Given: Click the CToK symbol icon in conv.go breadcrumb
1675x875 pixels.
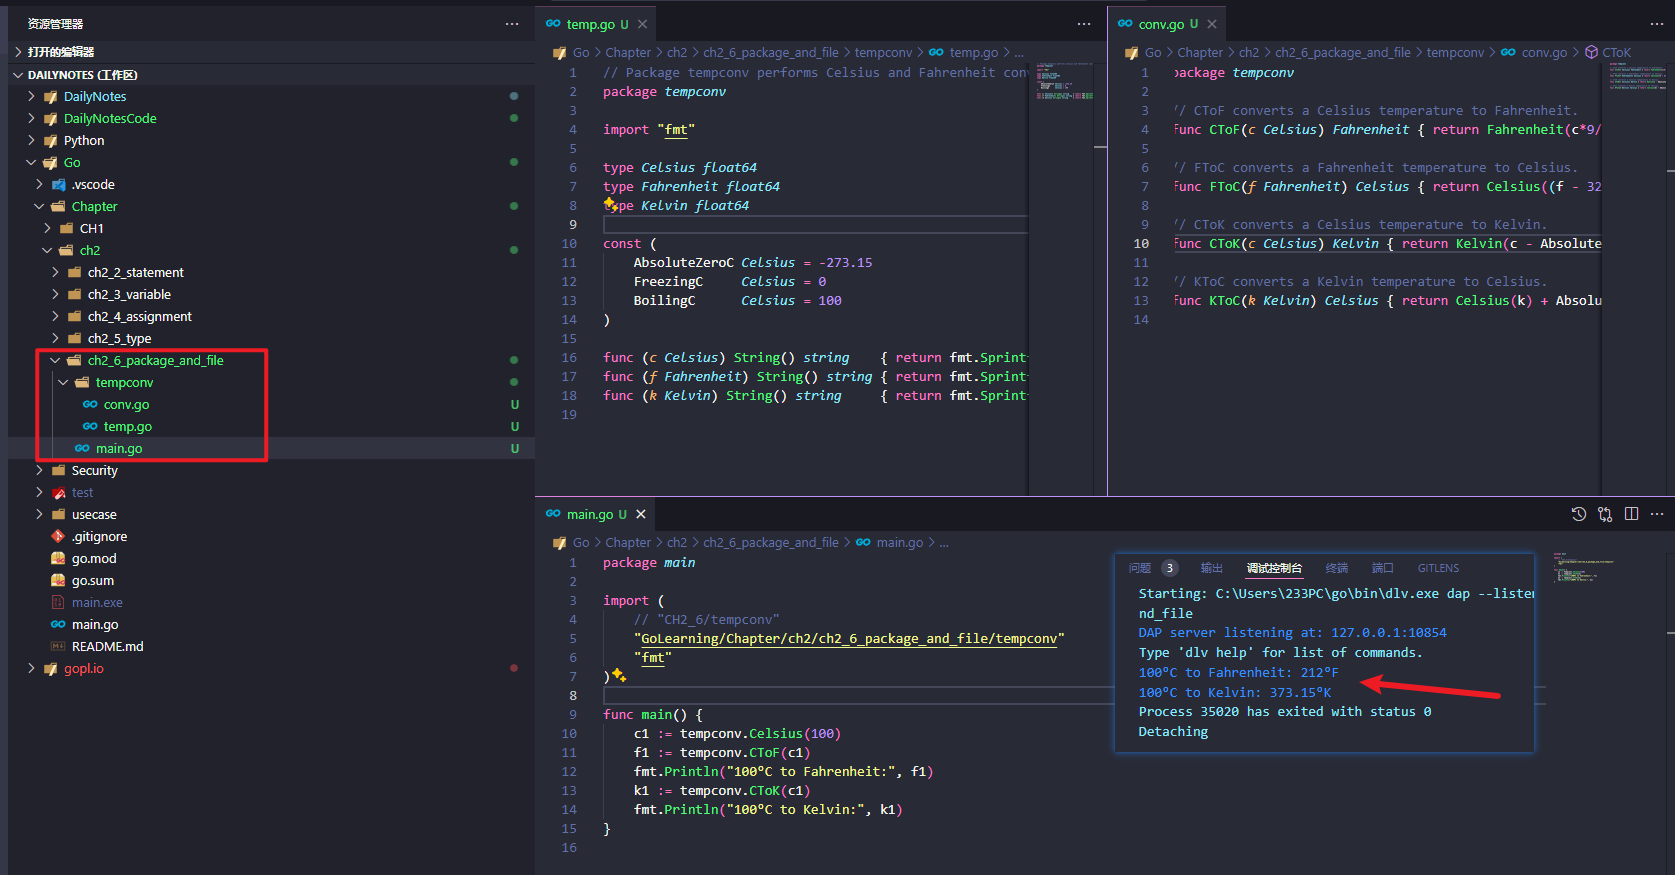Looking at the screenshot, I should click(1591, 52).
